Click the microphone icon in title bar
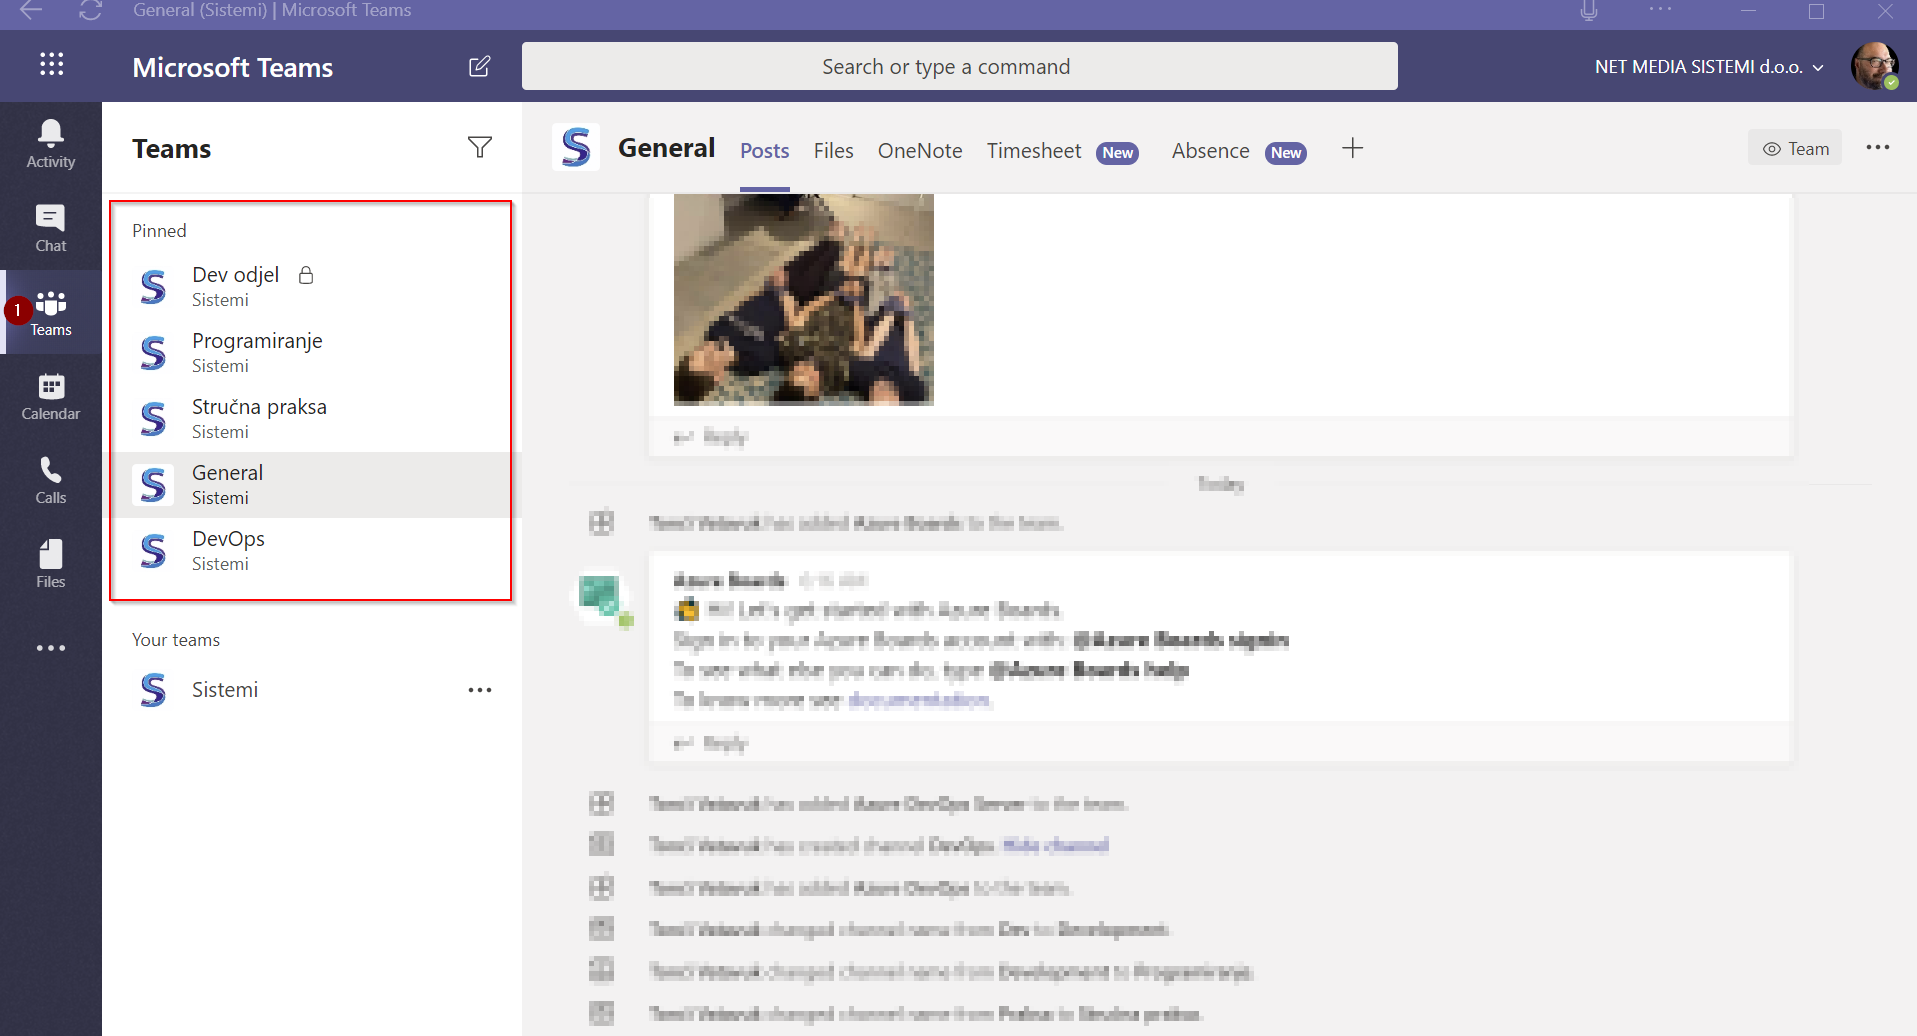This screenshot has height=1036, width=1917. point(1589,11)
